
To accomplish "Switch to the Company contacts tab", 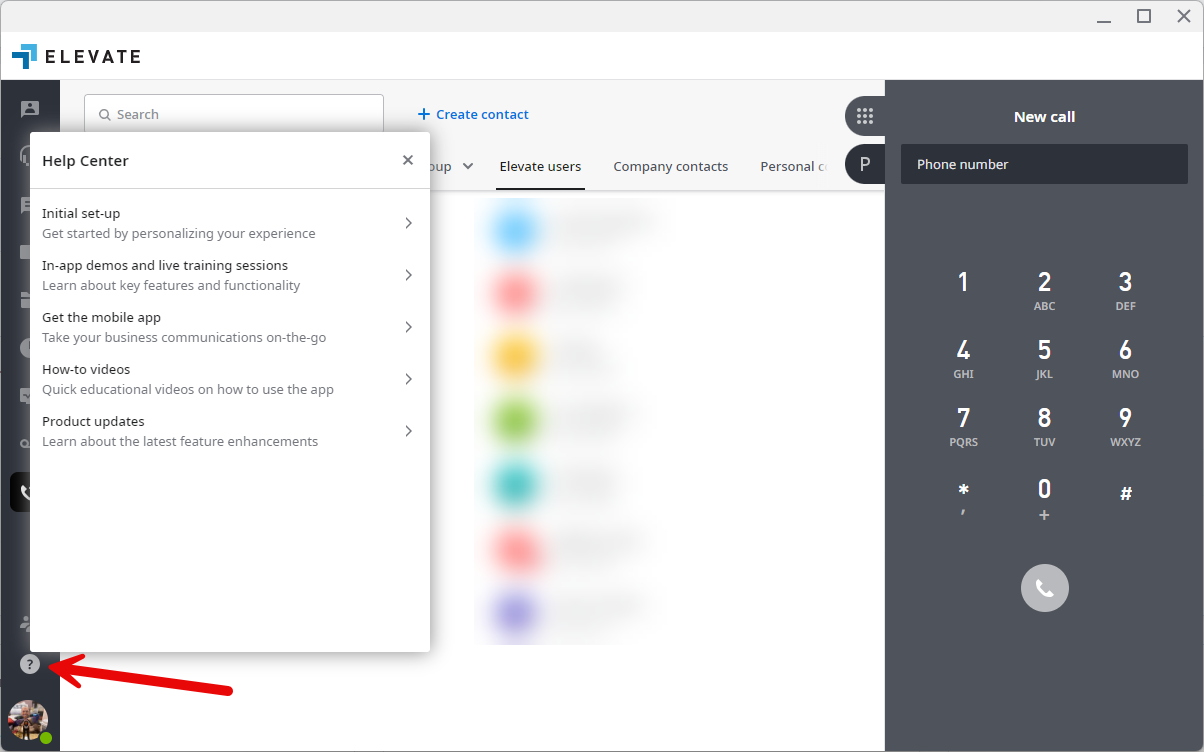I will tap(671, 167).
